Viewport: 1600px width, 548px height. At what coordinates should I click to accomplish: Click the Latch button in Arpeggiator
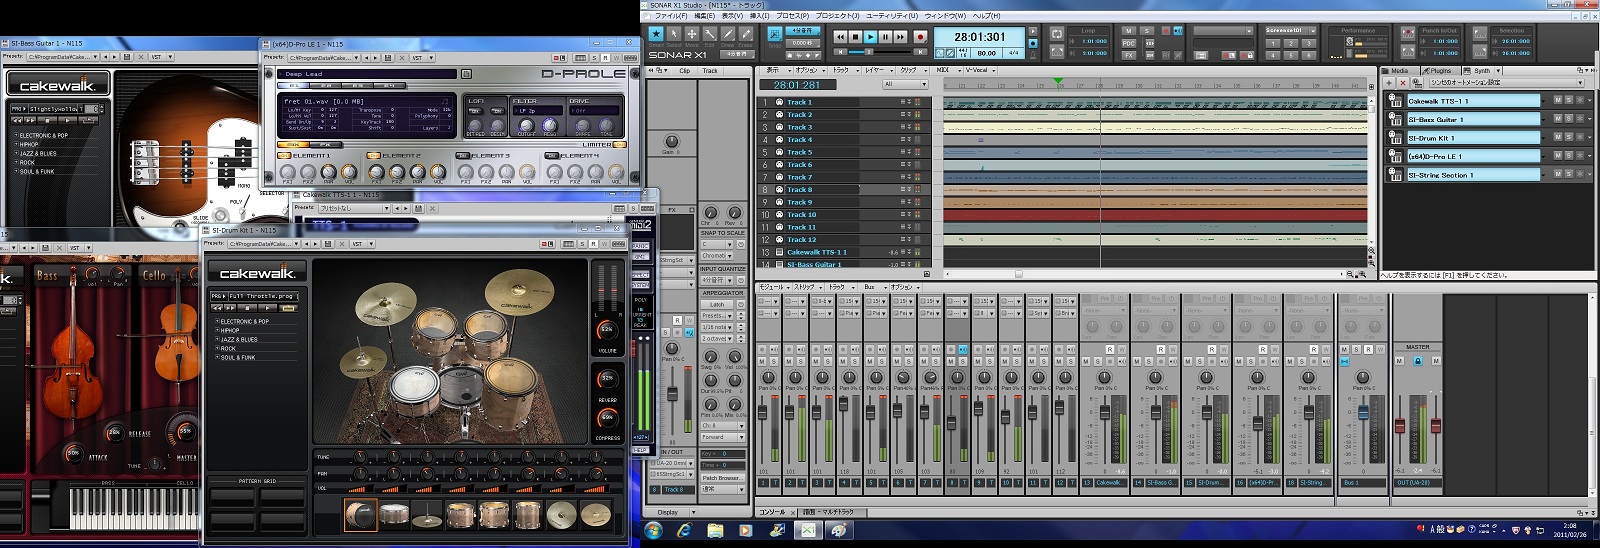(717, 304)
